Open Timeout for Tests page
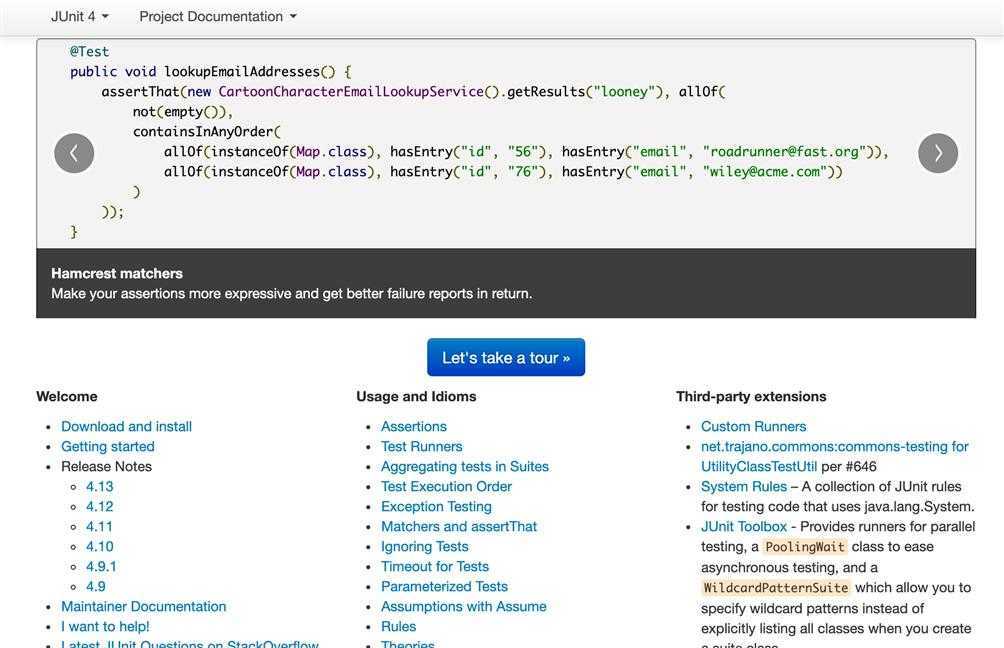This screenshot has height=648, width=1004. (435, 567)
